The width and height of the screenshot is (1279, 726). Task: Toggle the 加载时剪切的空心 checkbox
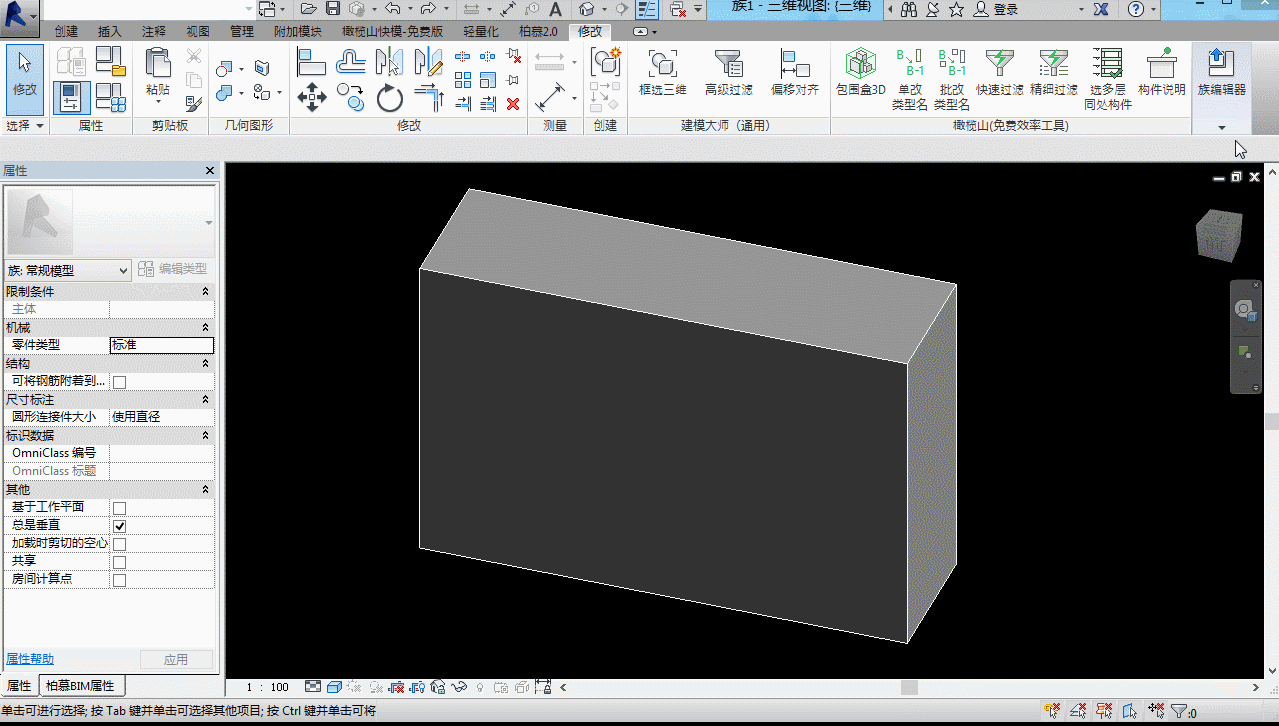point(119,543)
